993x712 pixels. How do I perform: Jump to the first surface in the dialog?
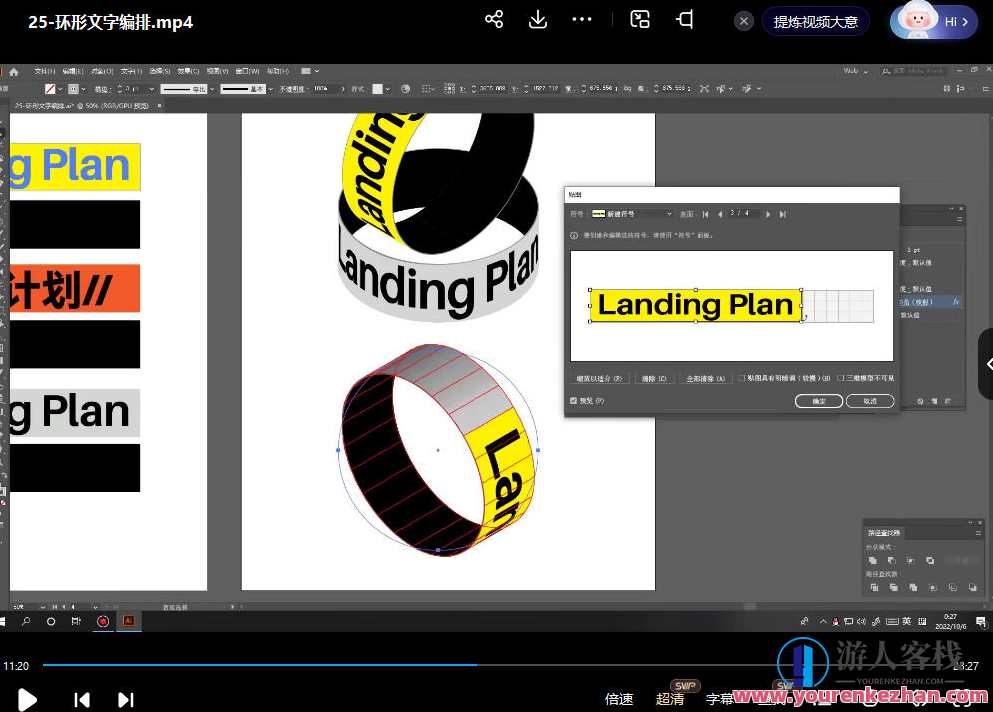click(x=705, y=214)
